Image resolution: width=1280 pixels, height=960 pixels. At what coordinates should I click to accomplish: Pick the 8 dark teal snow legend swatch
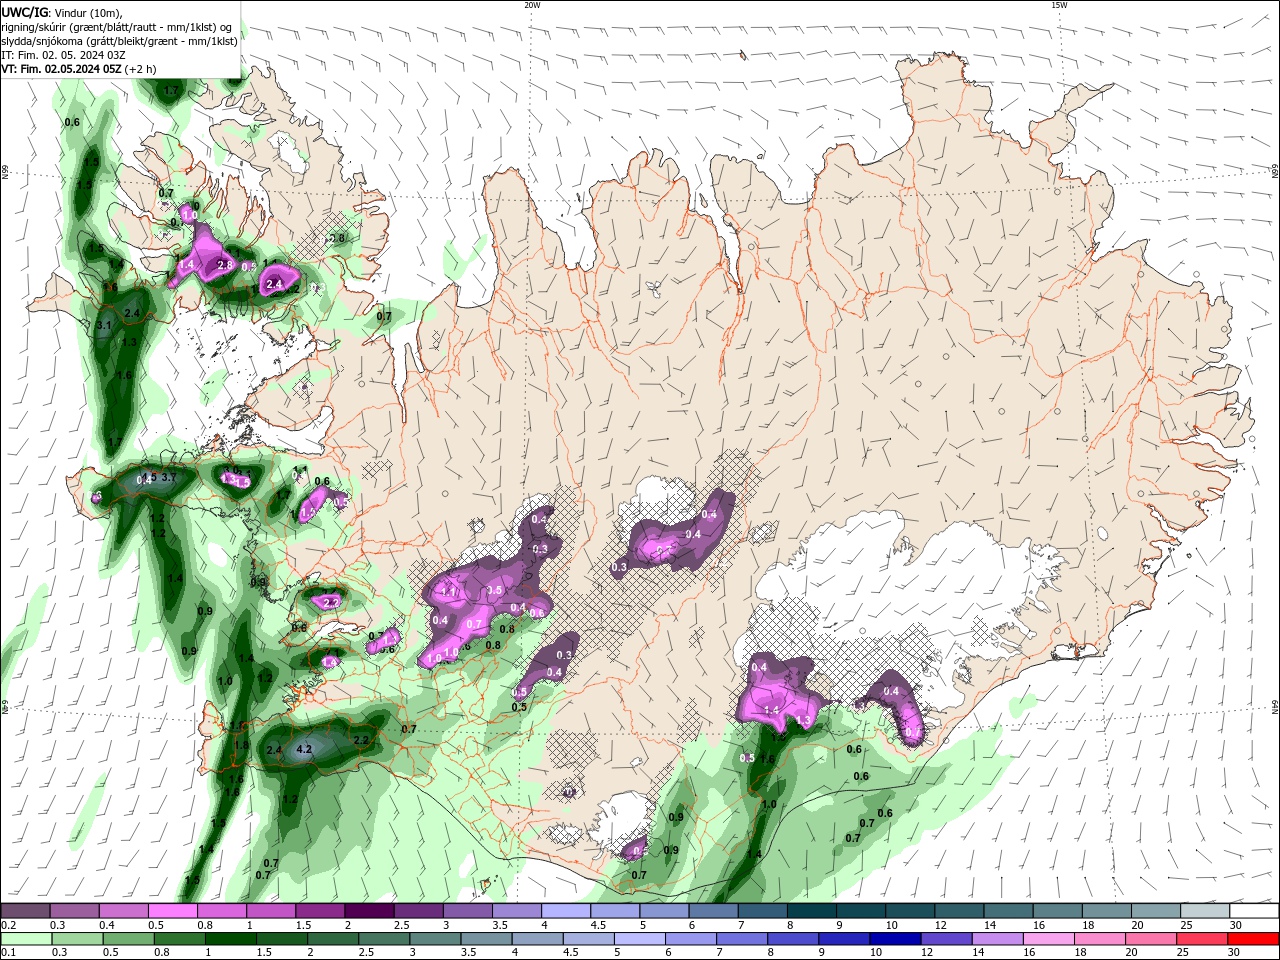tap(812, 910)
